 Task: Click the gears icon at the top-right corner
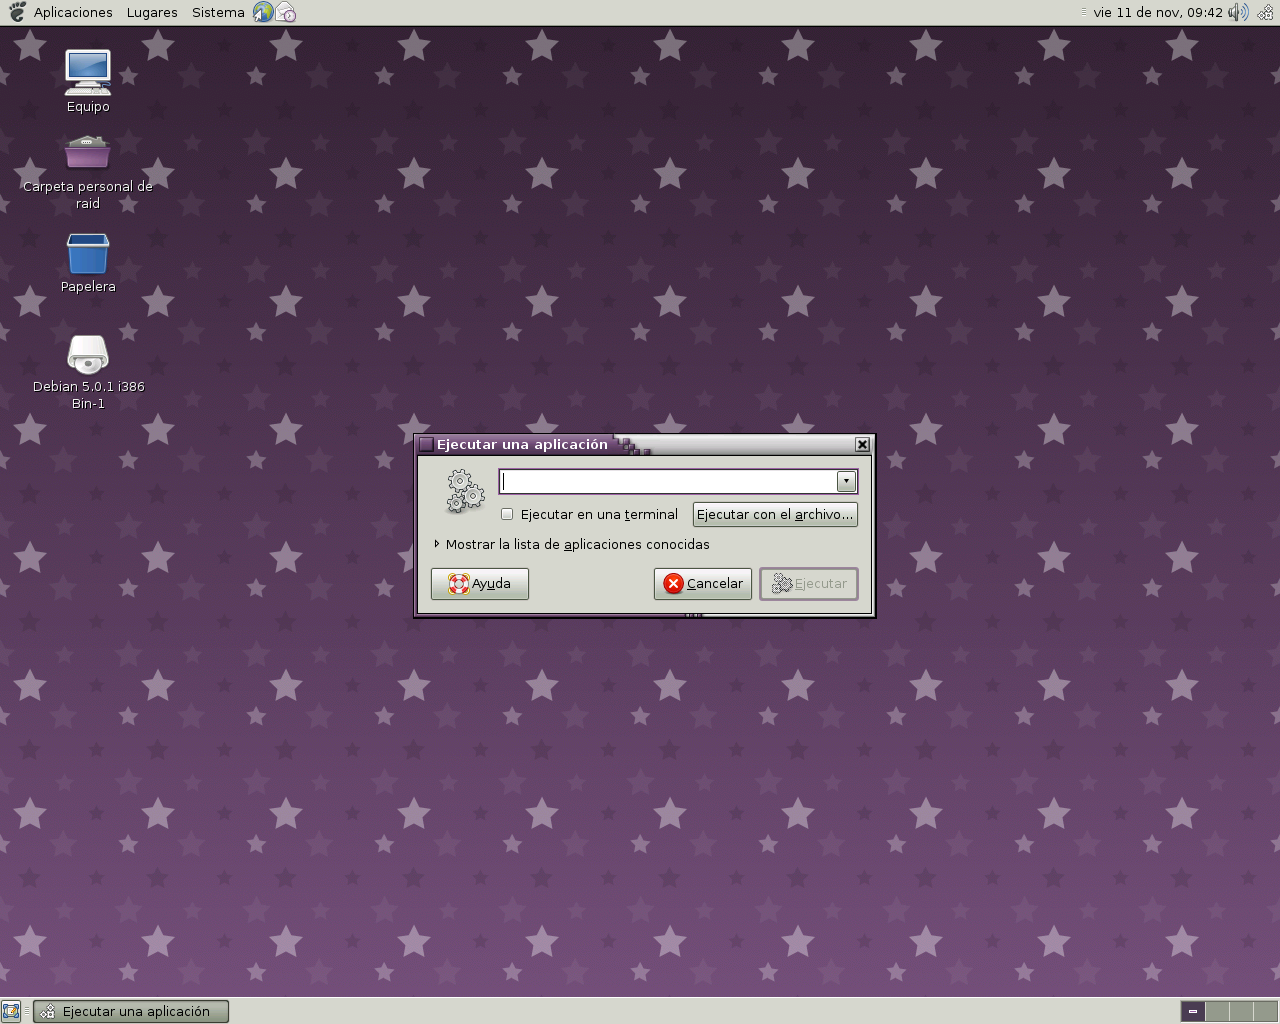(1265, 12)
